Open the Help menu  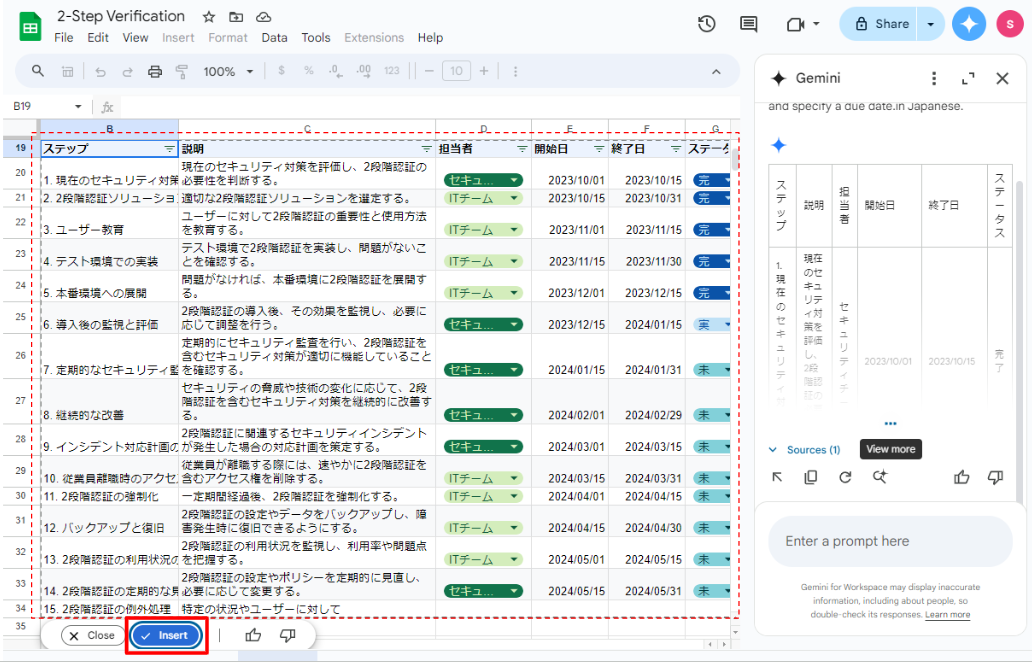[x=430, y=38]
